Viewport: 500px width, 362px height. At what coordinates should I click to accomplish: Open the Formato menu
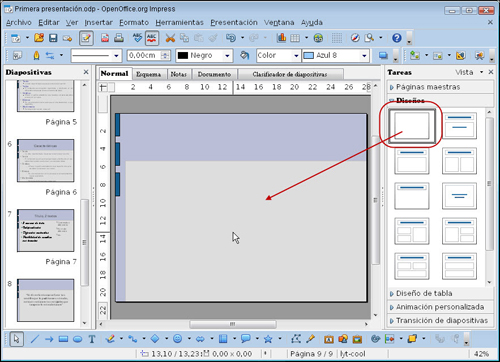coord(134,22)
